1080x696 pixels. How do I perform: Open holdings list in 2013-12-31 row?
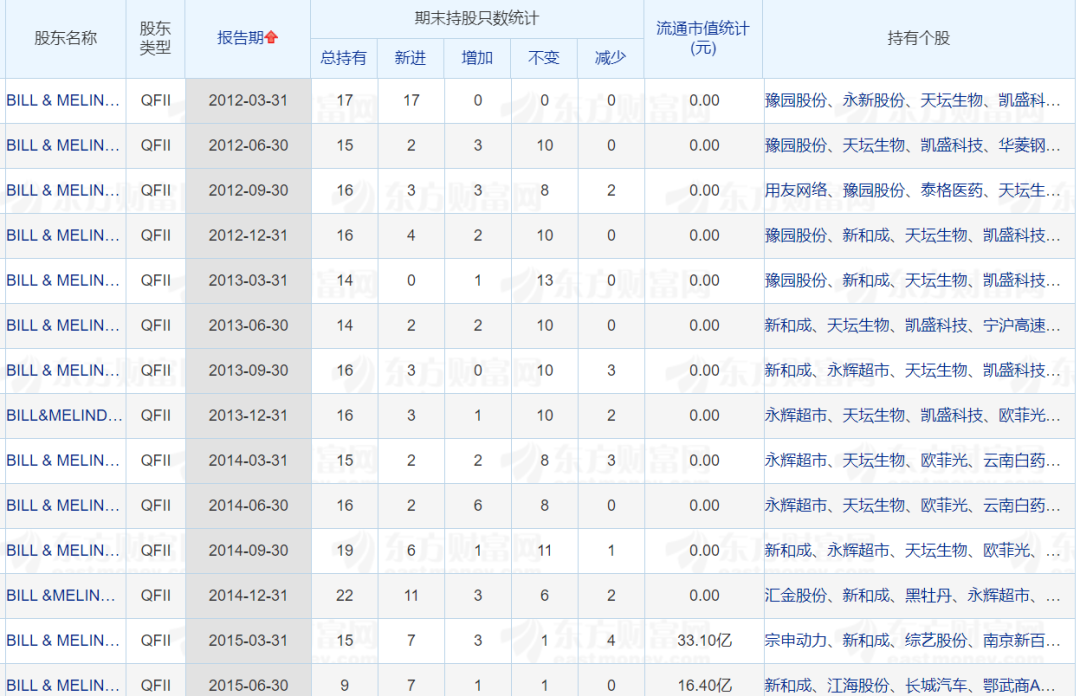click(x=913, y=416)
